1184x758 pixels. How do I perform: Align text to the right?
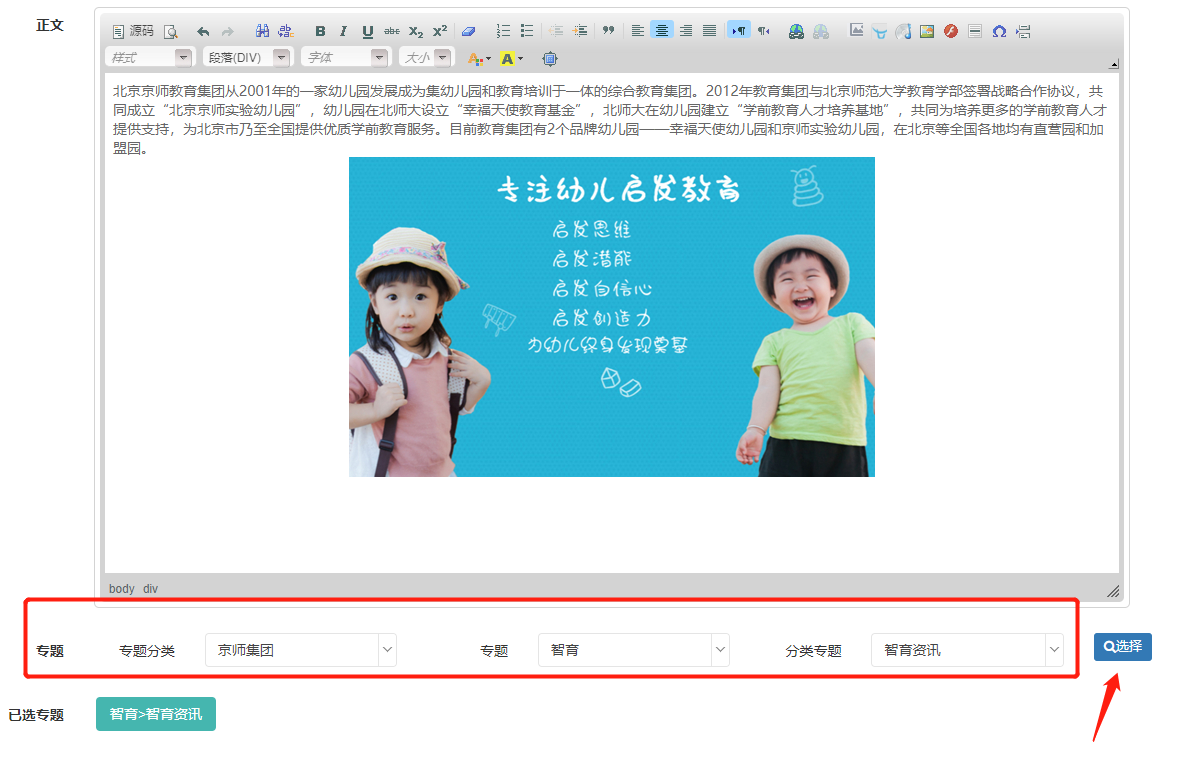686,31
